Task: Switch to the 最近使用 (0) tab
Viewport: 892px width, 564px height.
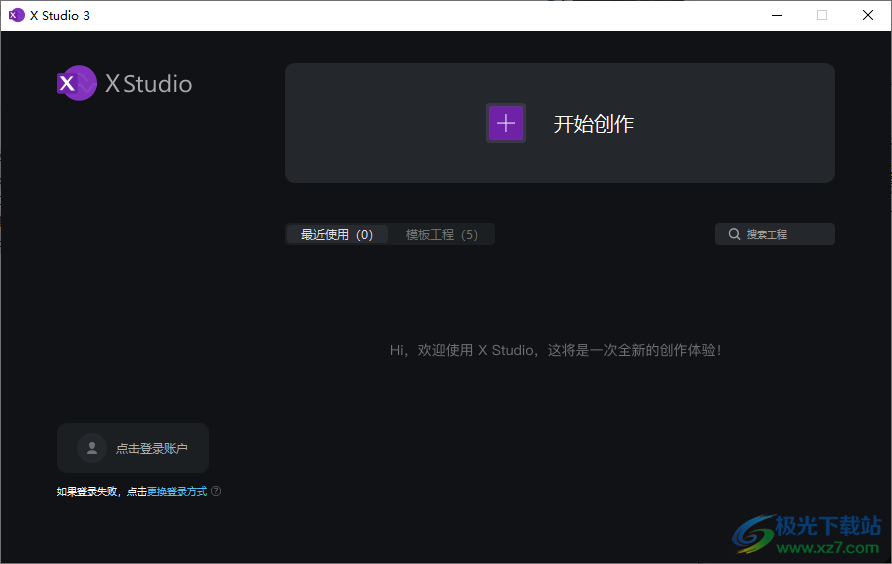Action: [x=337, y=234]
